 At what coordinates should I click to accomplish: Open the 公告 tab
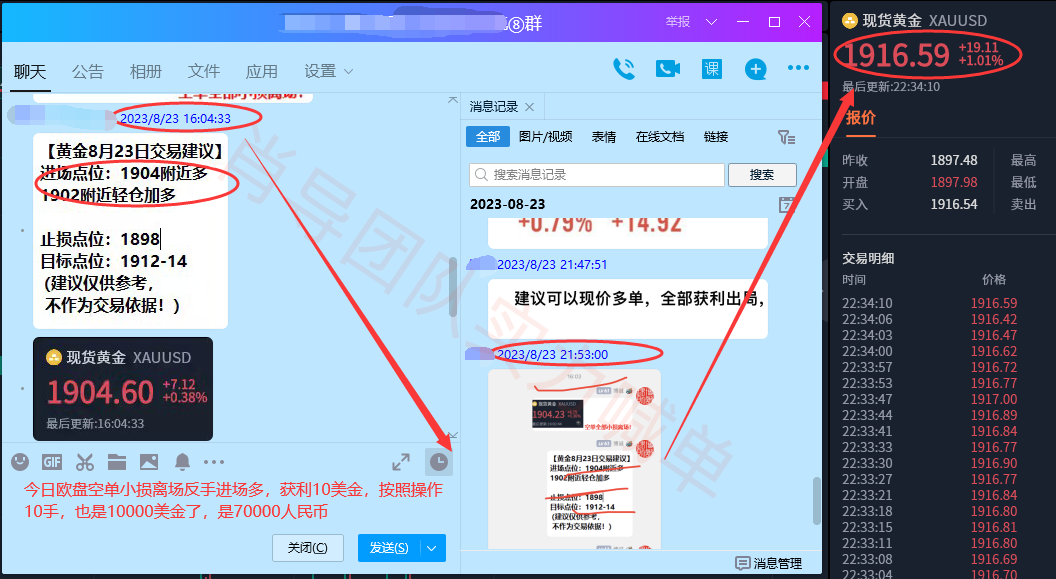point(88,71)
